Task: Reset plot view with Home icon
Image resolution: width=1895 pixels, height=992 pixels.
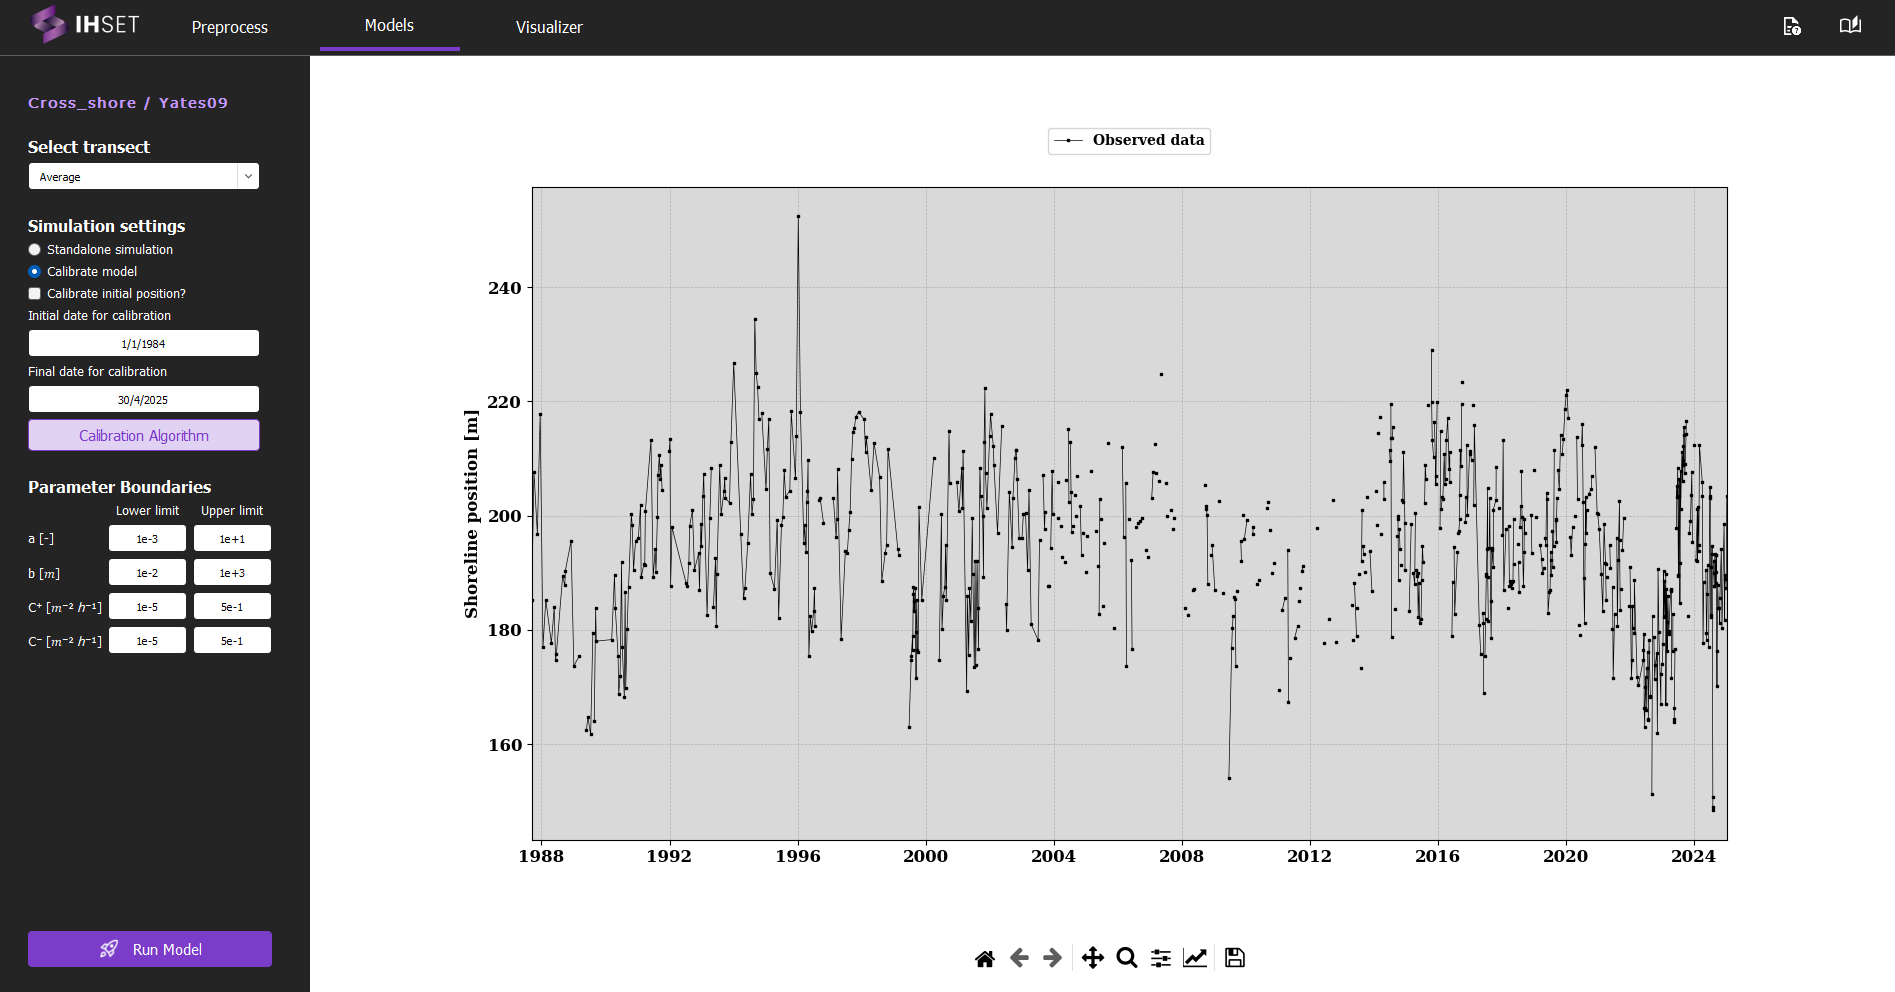Action: pyautogui.click(x=984, y=957)
